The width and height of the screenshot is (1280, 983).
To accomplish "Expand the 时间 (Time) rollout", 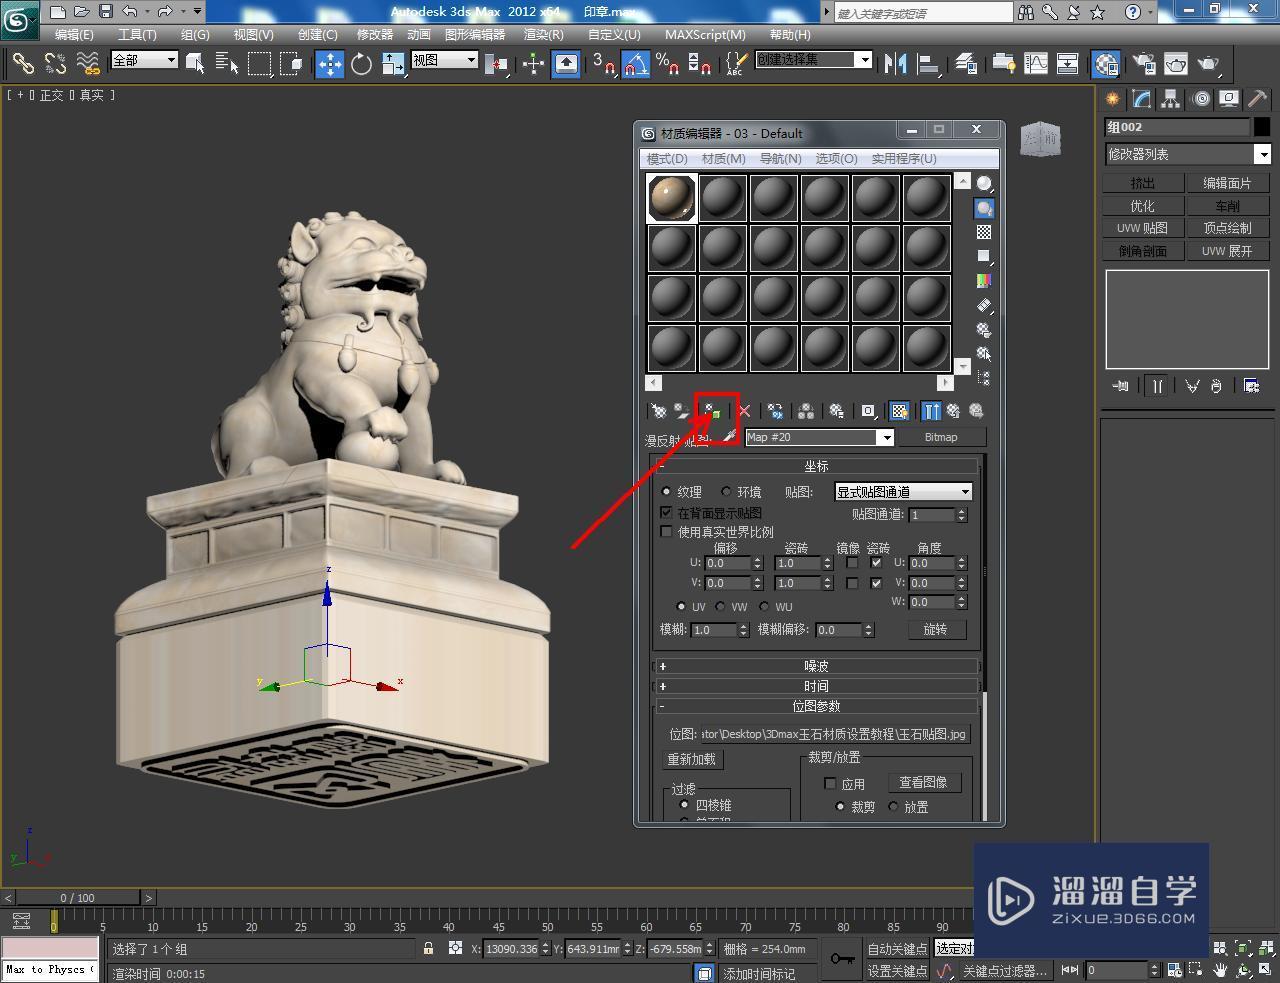I will click(816, 686).
